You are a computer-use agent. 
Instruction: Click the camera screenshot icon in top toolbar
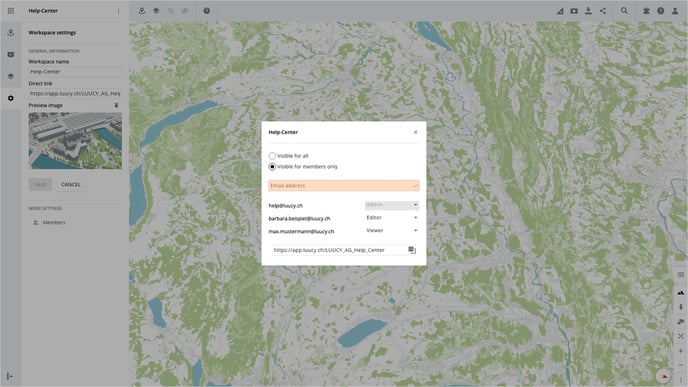tap(574, 11)
